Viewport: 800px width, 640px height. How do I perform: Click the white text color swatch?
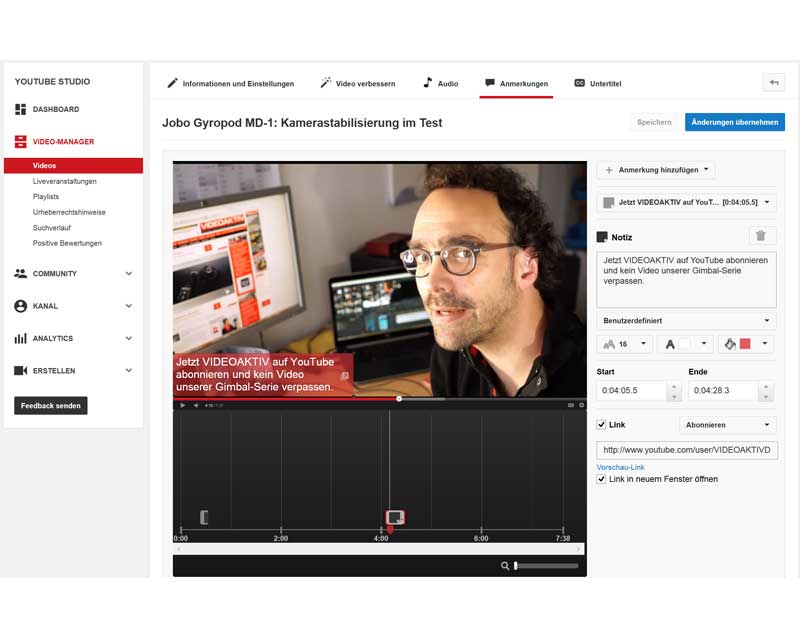pos(684,344)
